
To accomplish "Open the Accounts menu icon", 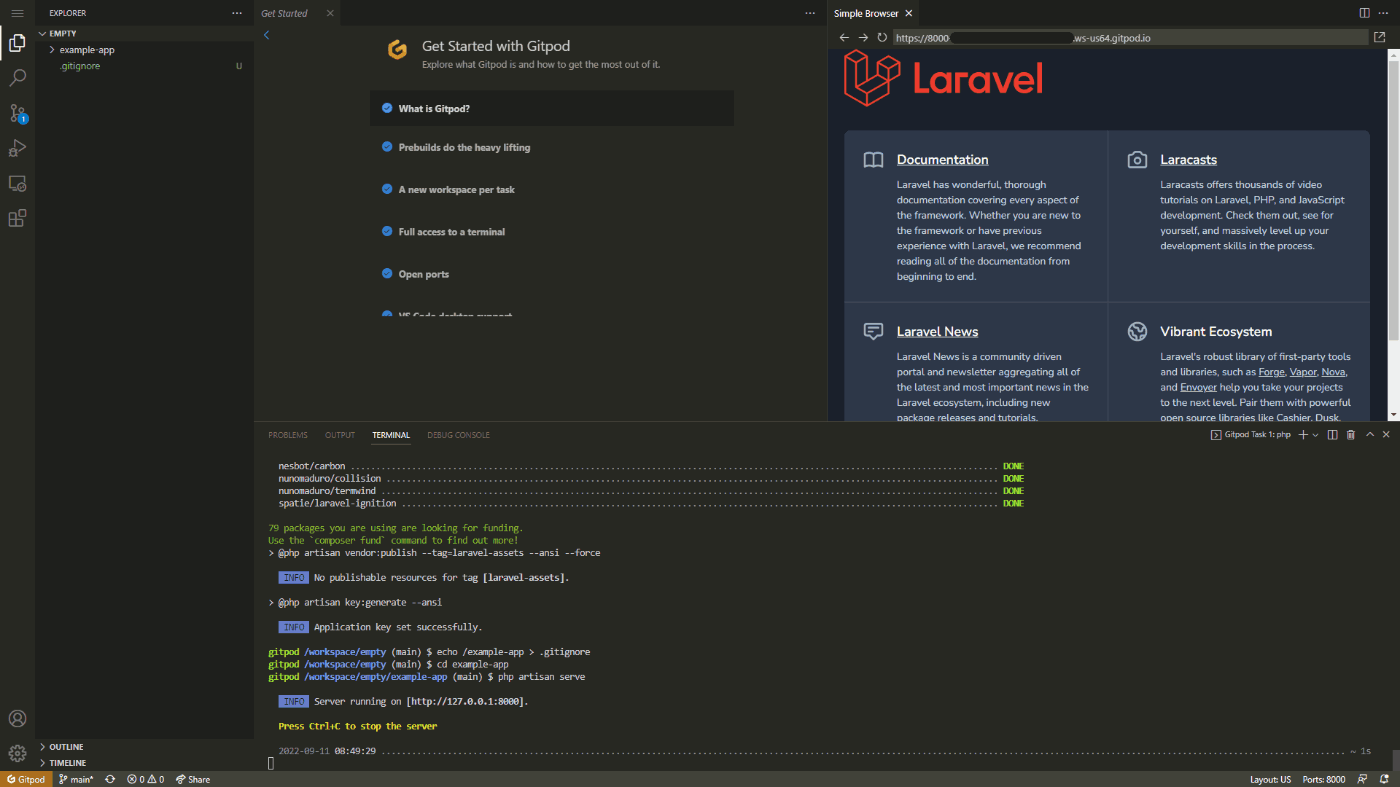I will tap(17, 718).
